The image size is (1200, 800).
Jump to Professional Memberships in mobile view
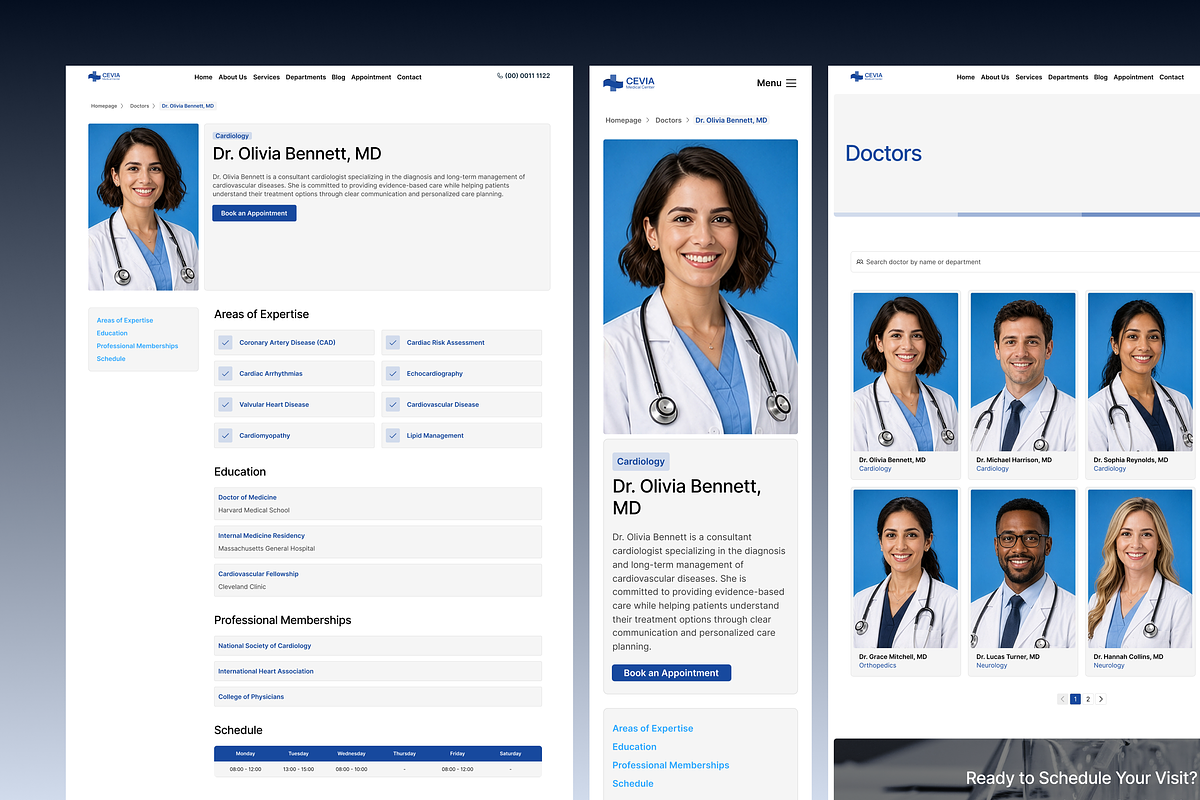coord(671,765)
